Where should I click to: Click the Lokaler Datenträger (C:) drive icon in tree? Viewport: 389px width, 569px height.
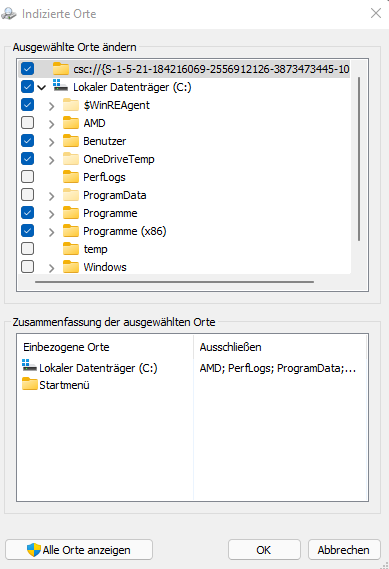pyautogui.click(x=60, y=86)
